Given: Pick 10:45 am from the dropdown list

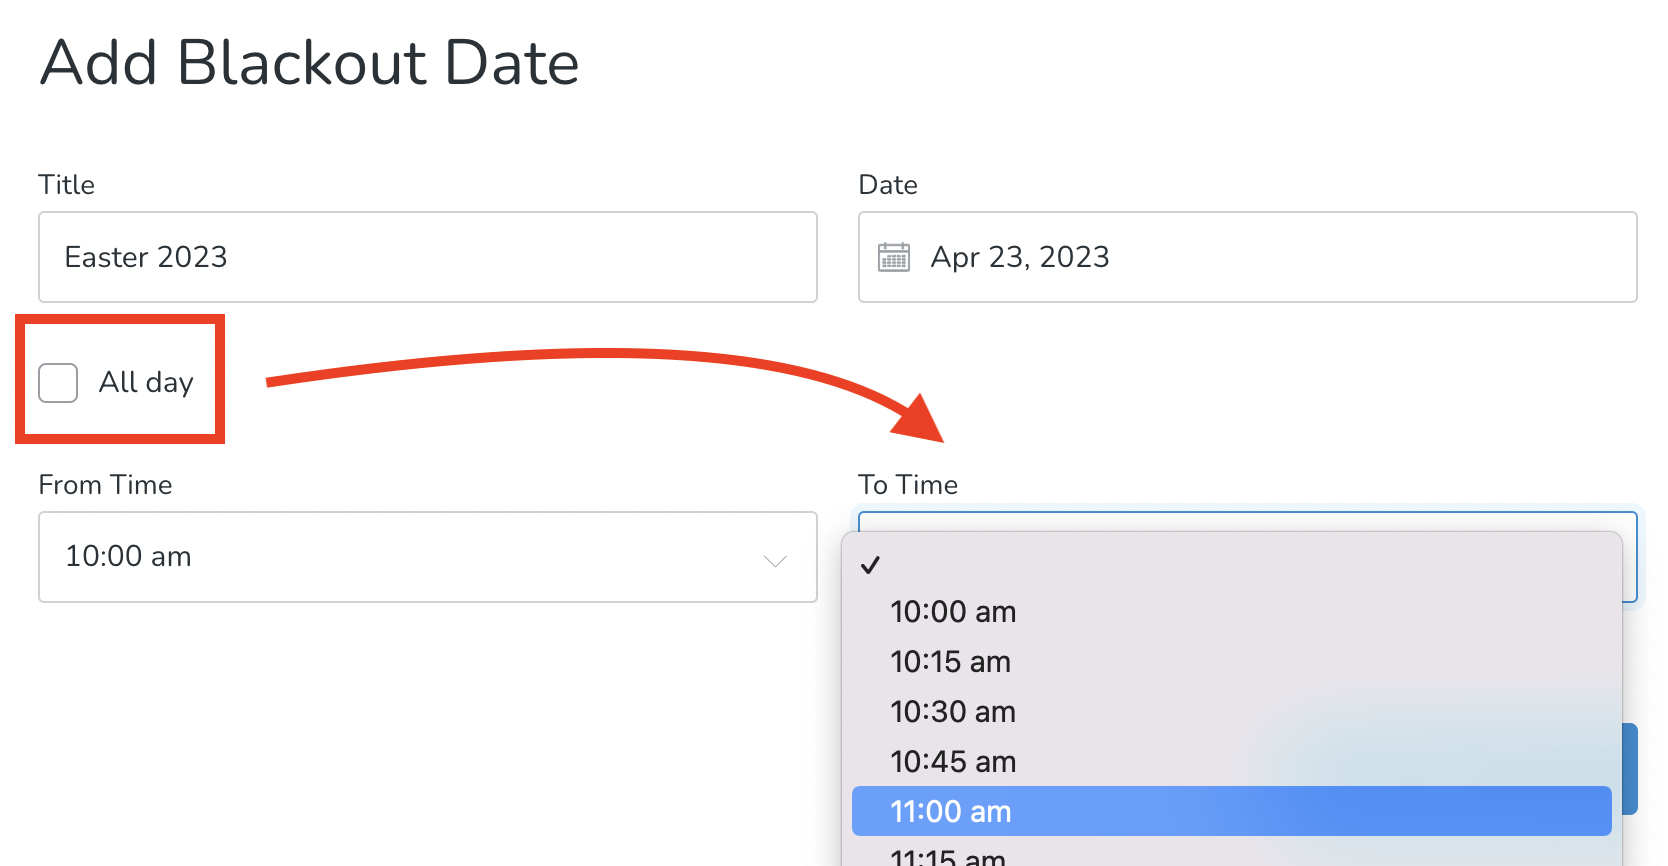Looking at the screenshot, I should click(953, 761).
